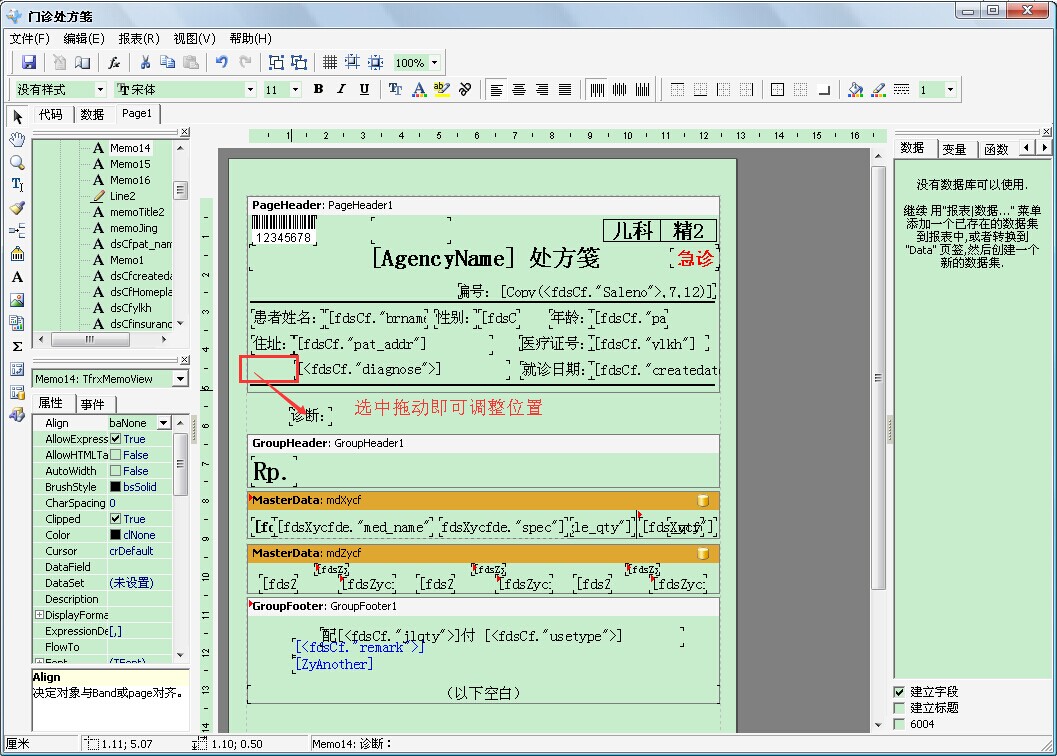Screen dimensions: 1057x756
Task: Click the Bold B icon
Action: coord(318,89)
